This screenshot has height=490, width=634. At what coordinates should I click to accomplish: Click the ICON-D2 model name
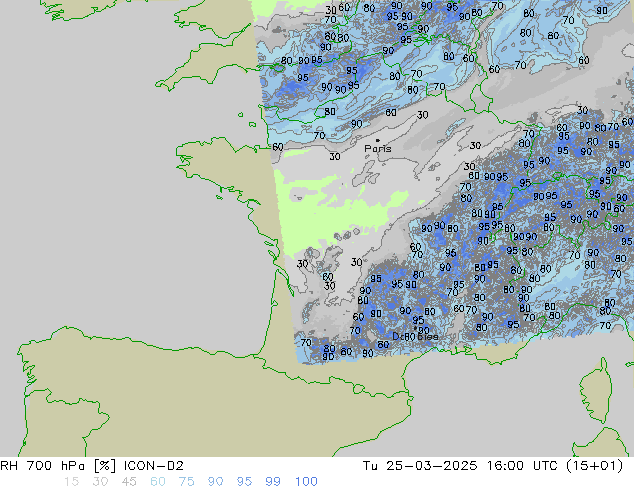[x=154, y=466]
